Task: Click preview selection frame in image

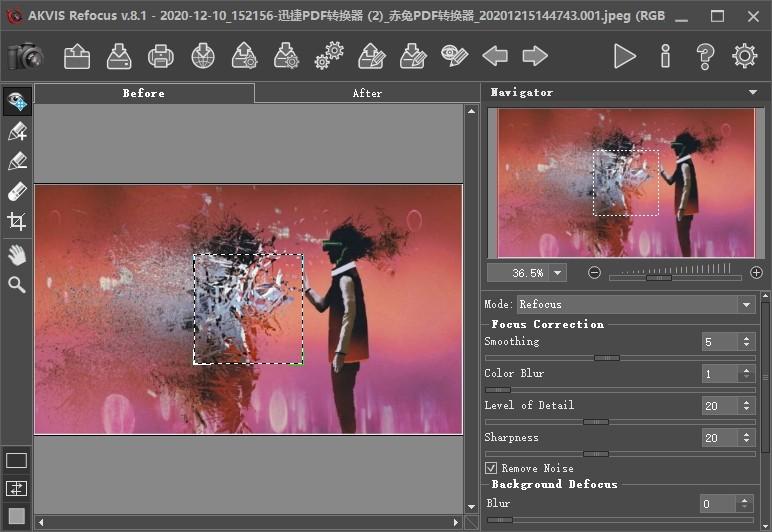Action: click(x=248, y=310)
